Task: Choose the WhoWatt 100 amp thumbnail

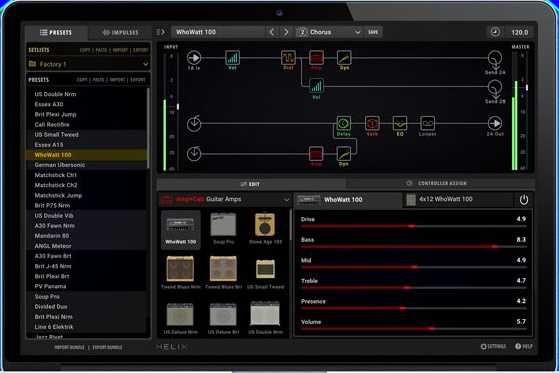Action: click(181, 230)
